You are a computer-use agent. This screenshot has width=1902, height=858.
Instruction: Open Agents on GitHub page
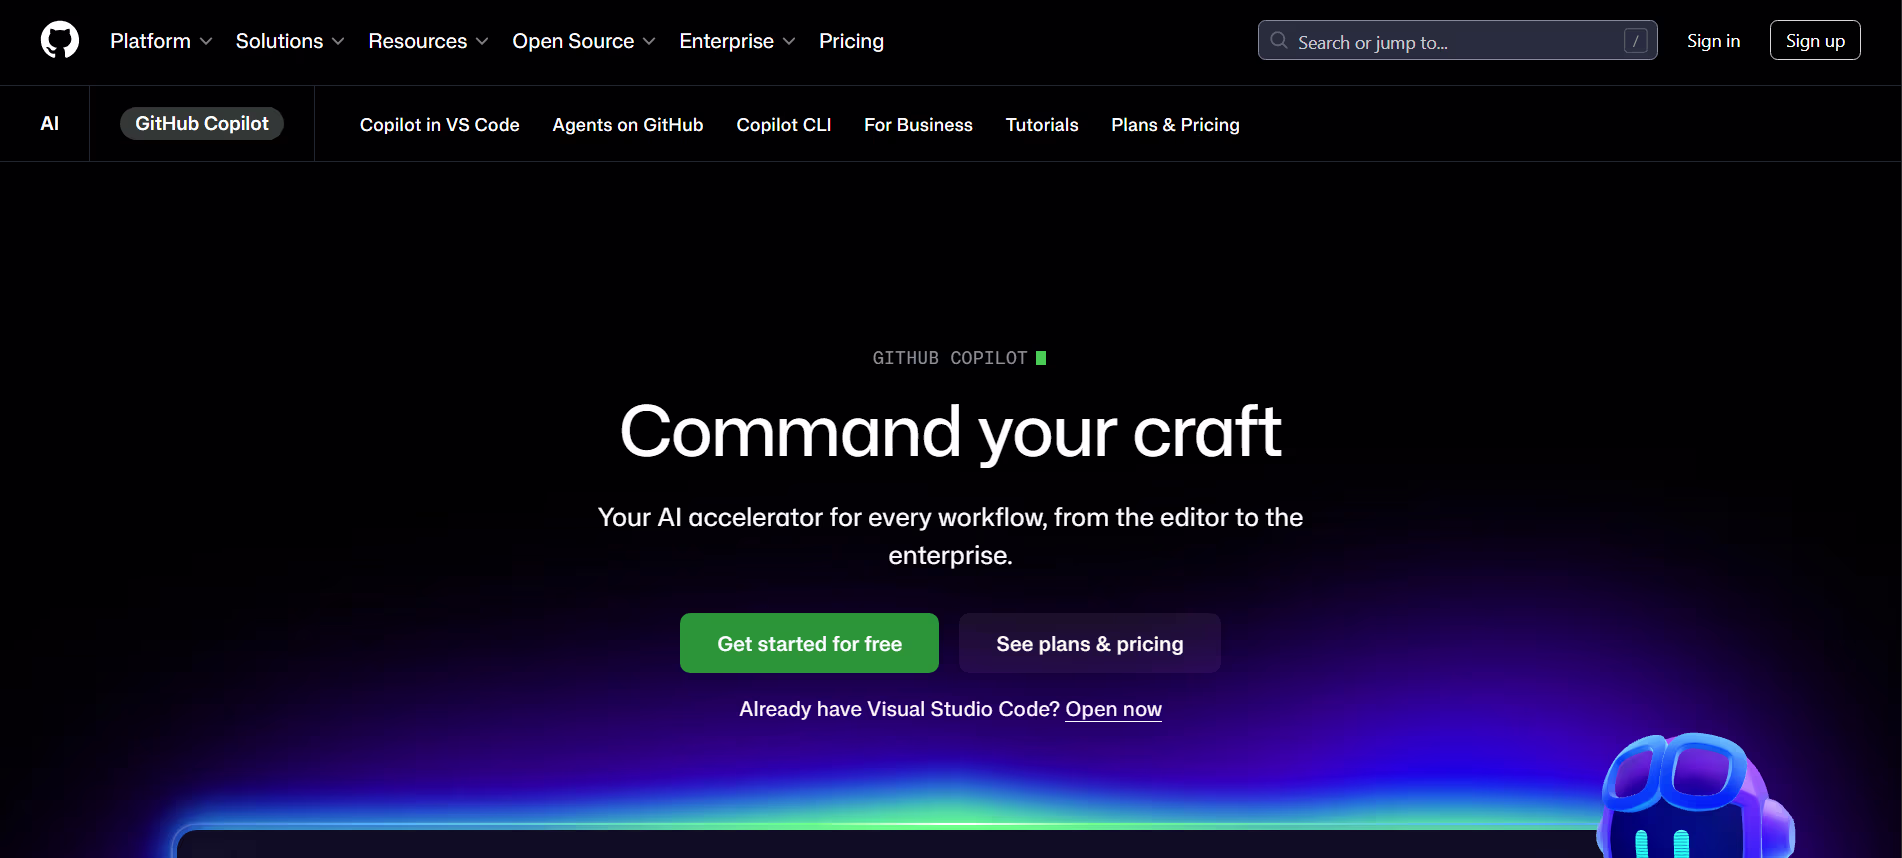(x=628, y=125)
